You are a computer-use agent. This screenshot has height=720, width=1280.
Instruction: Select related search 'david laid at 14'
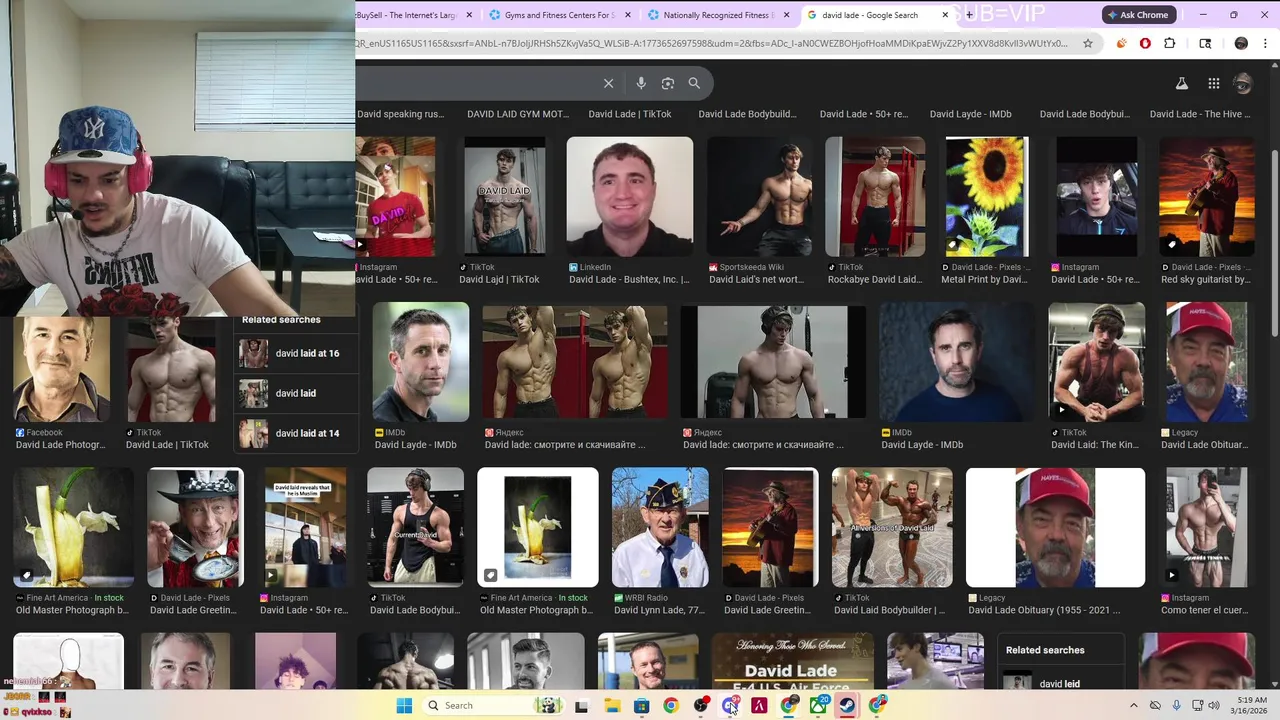pos(295,433)
